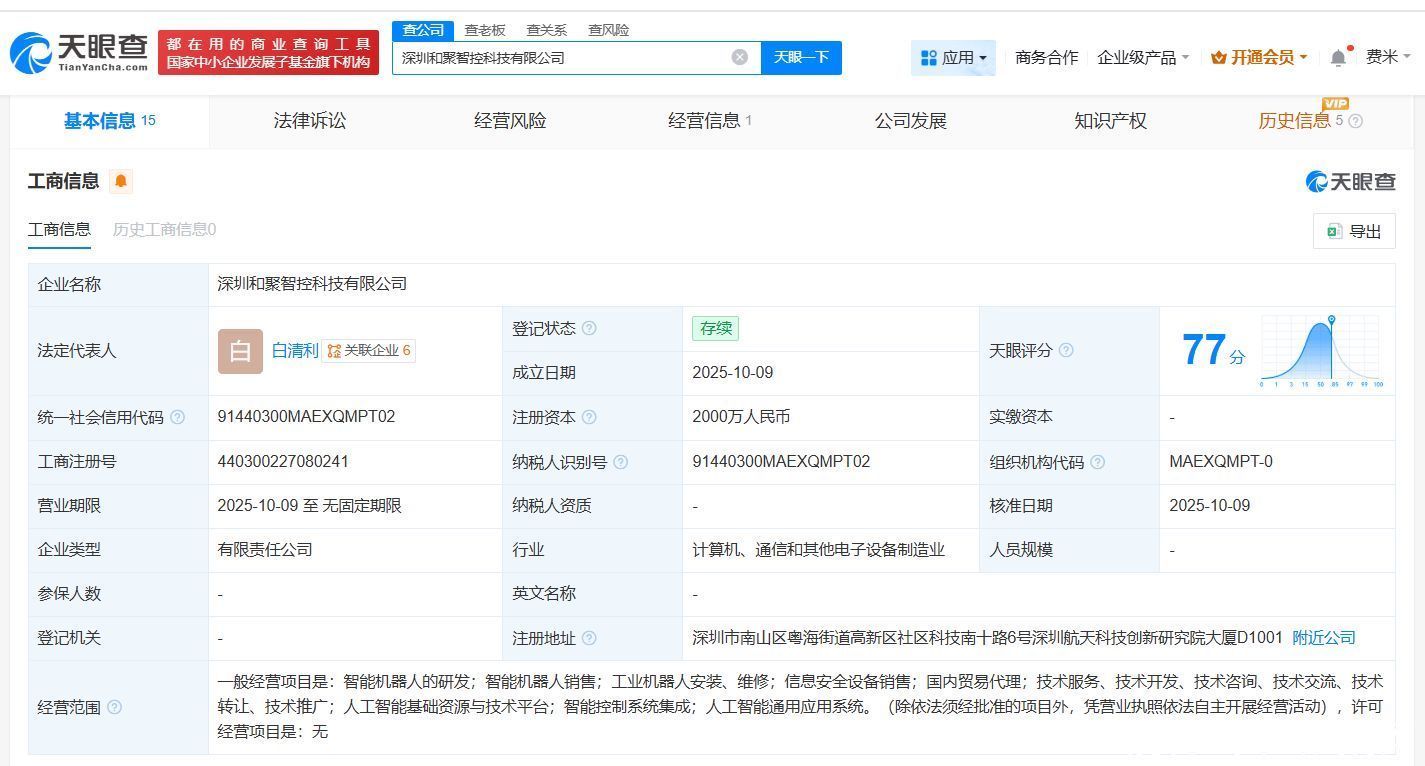Click the company name search input field
Viewport: 1425px width, 766px height.
pos(560,58)
